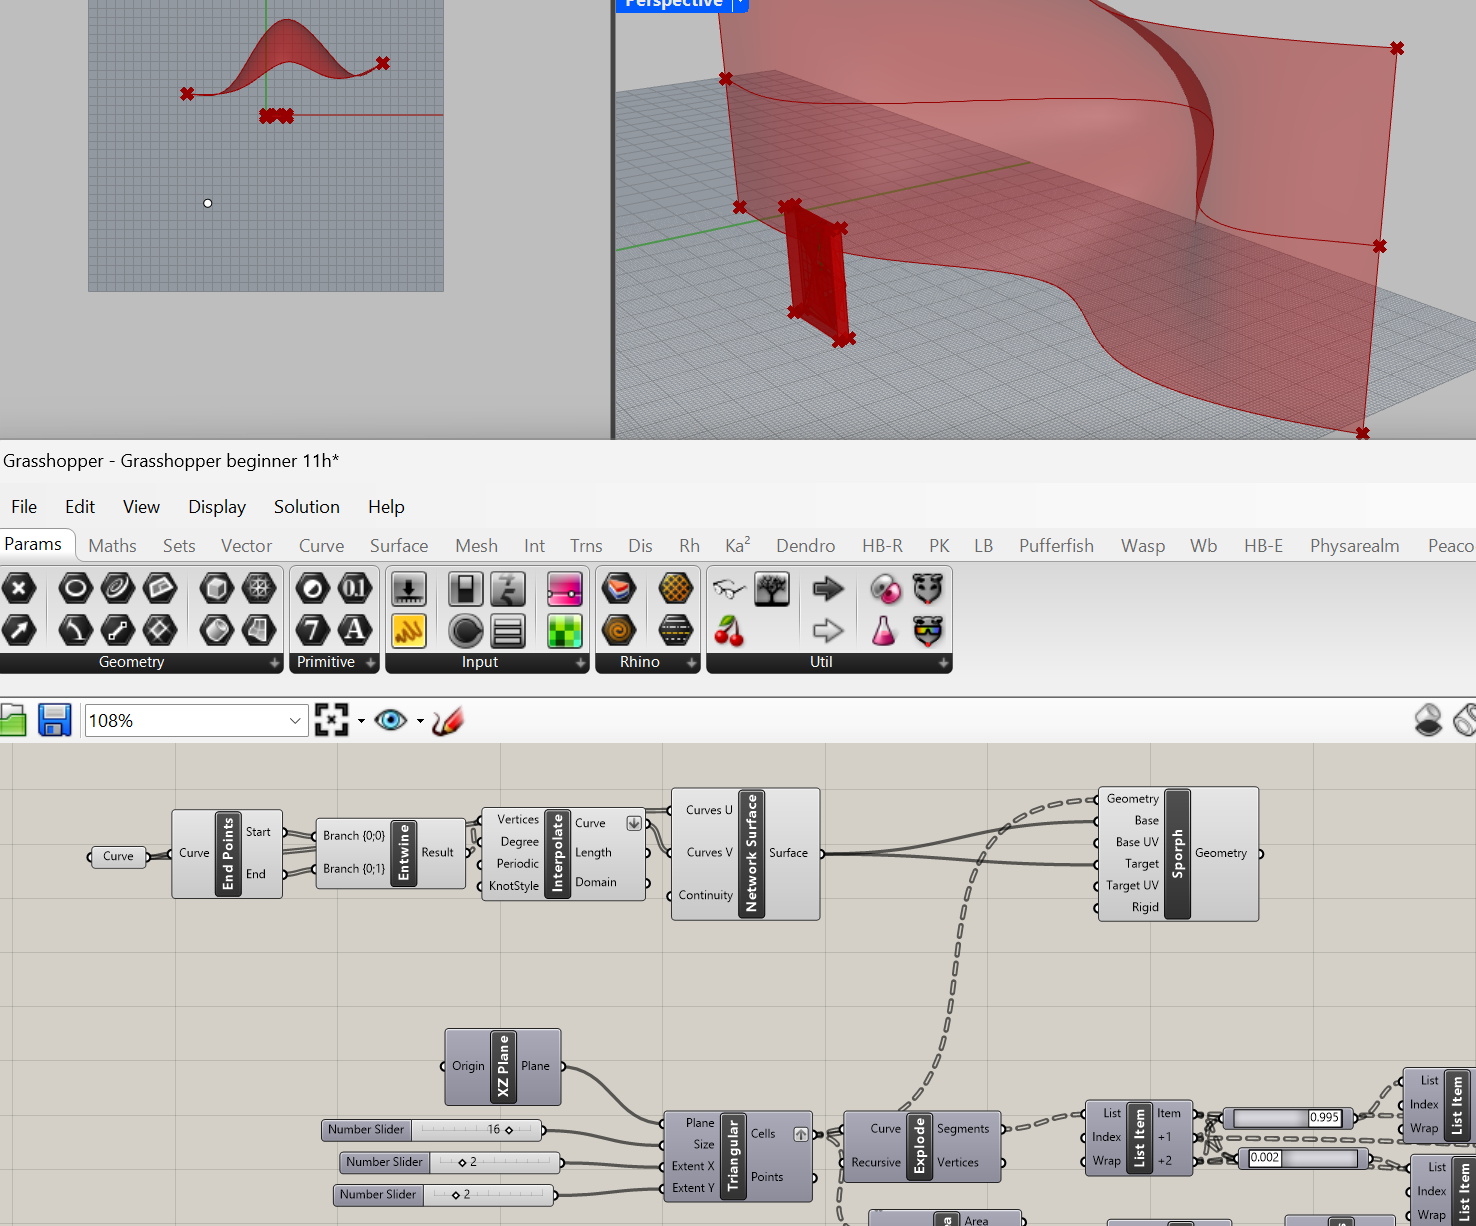Select the Point parameter icon in Geometry
The image size is (1476, 1226).
[x=19, y=589]
